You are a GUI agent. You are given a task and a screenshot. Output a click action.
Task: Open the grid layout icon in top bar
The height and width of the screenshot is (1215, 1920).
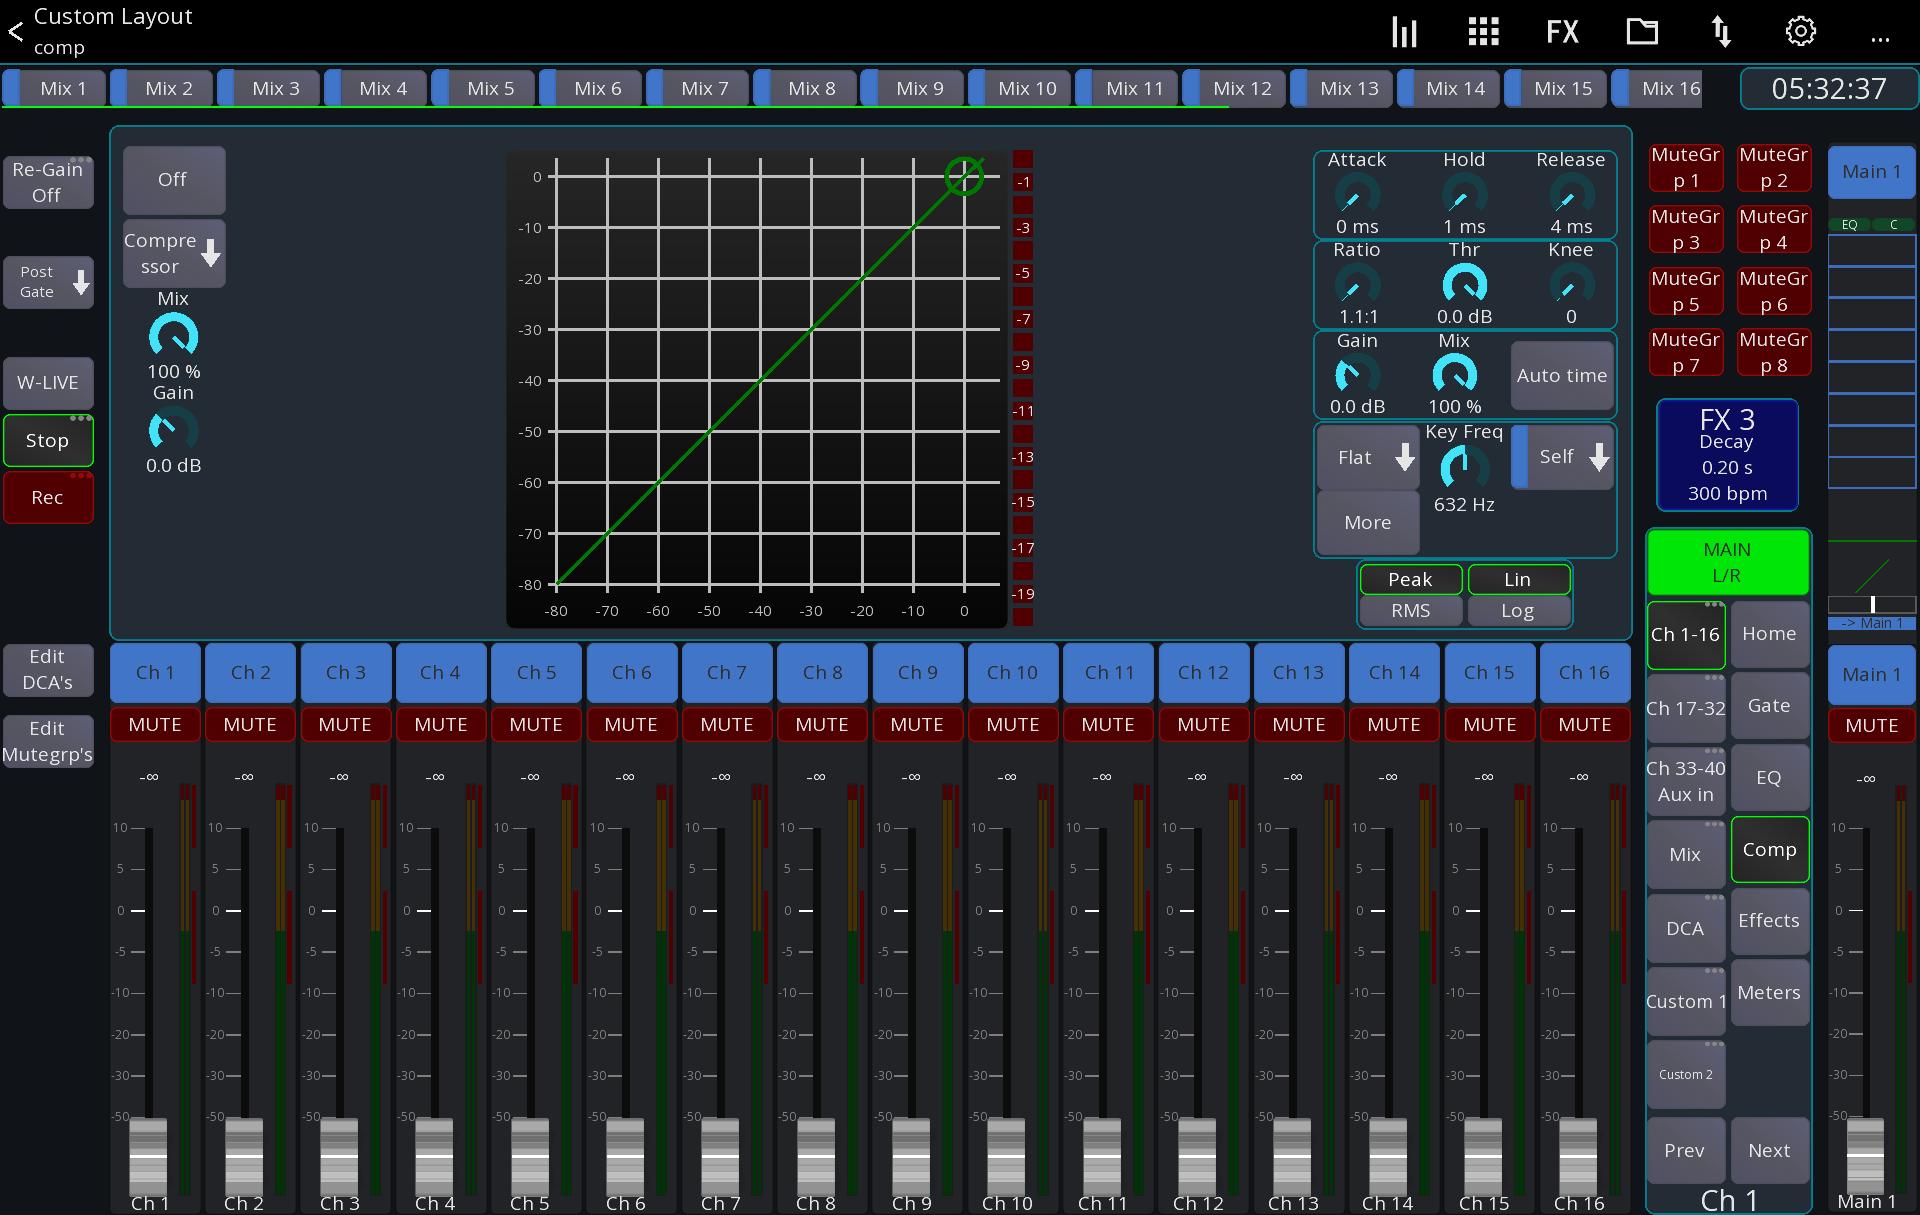(x=1483, y=32)
